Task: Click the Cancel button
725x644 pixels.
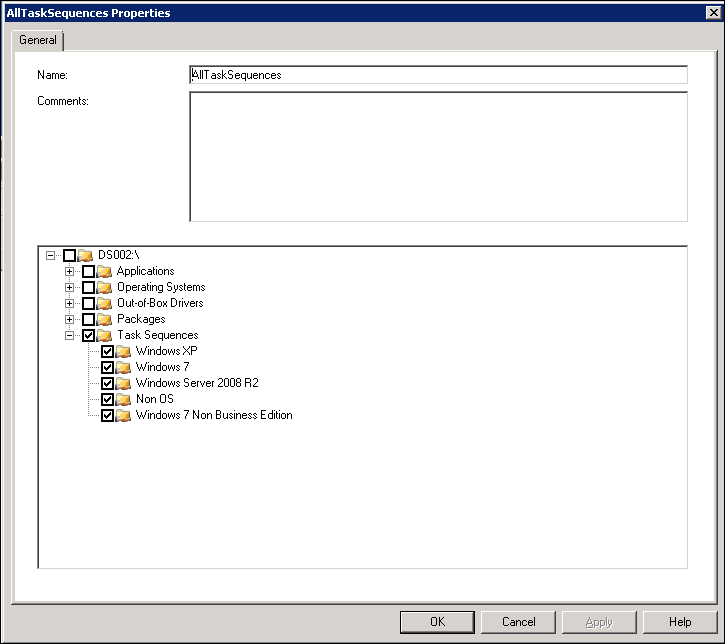Action: 518,622
